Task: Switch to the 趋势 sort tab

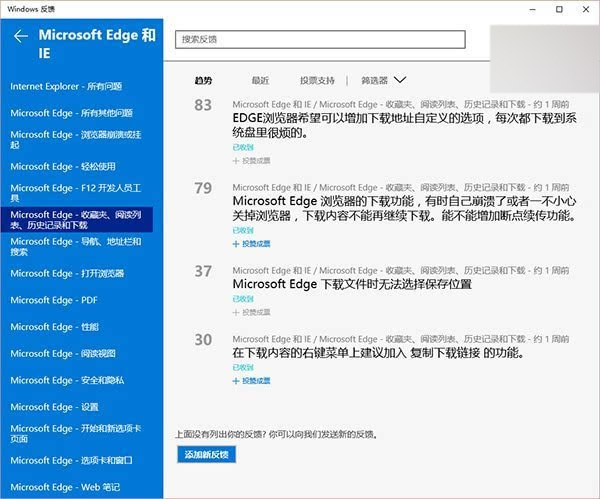Action: (x=203, y=80)
